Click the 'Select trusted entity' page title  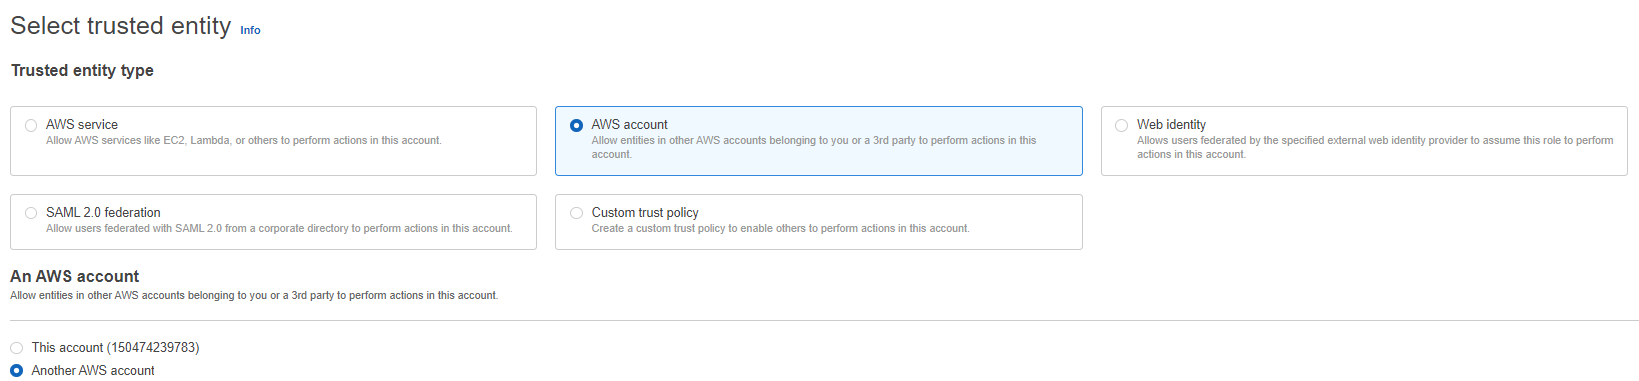tap(121, 26)
